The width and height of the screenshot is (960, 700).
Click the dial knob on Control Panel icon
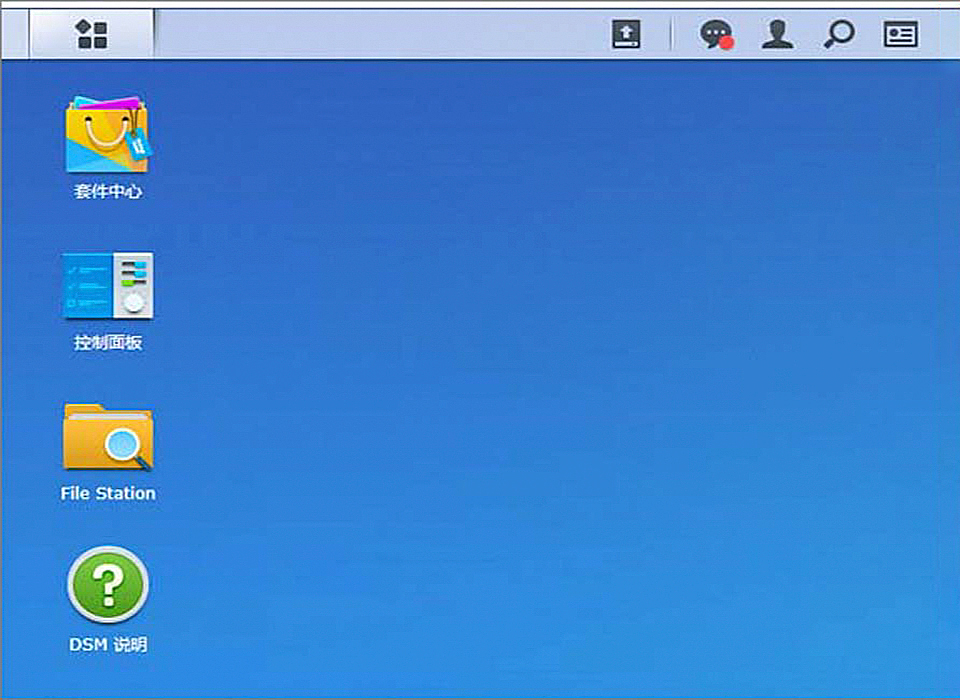[133, 300]
